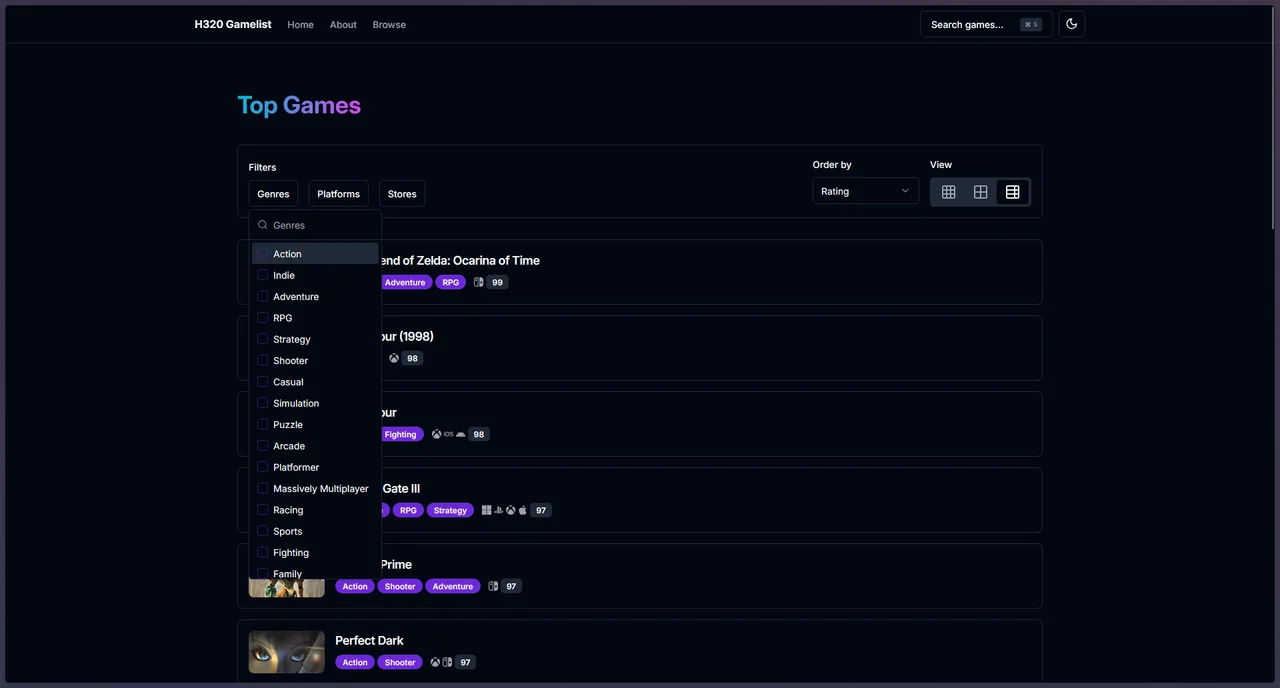The width and height of the screenshot is (1280, 688).
Task: Switch to the compact grid view icon
Action: [x=949, y=192]
